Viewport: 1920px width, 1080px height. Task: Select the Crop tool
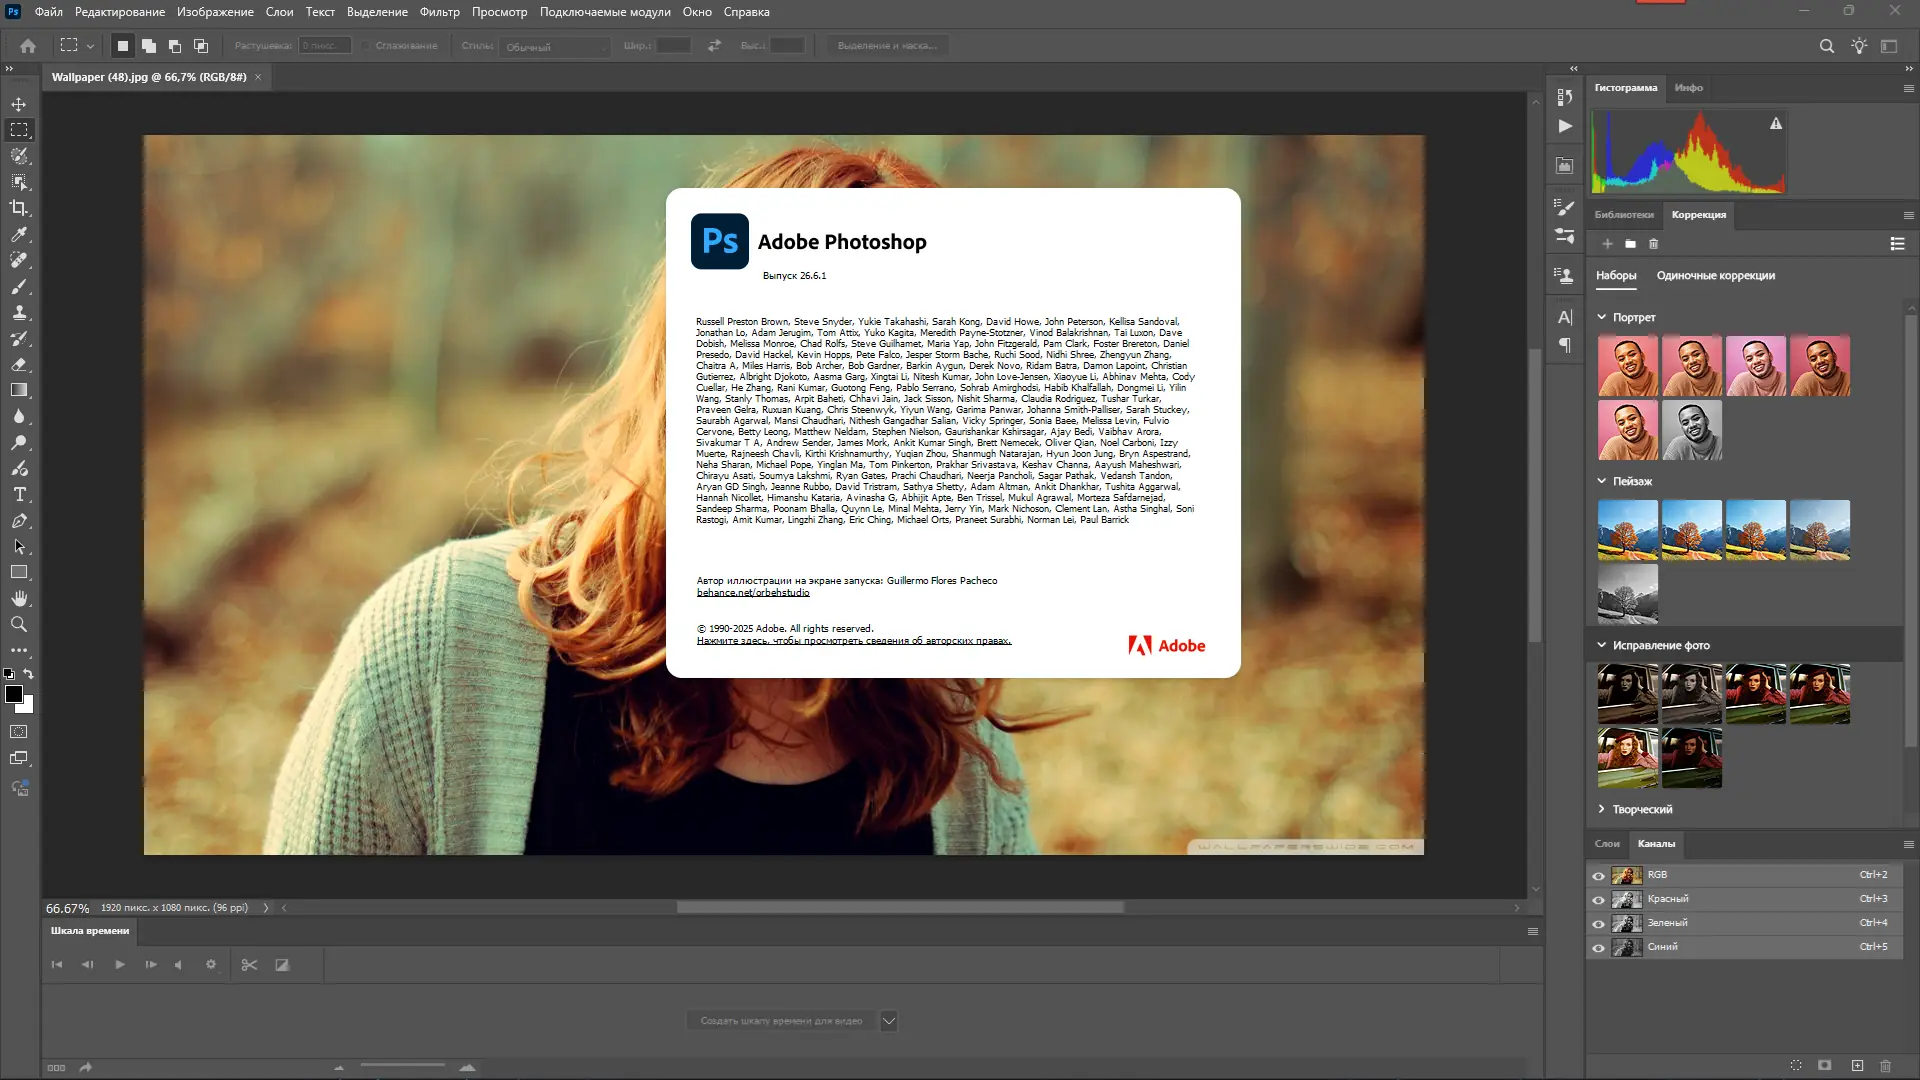click(x=19, y=208)
